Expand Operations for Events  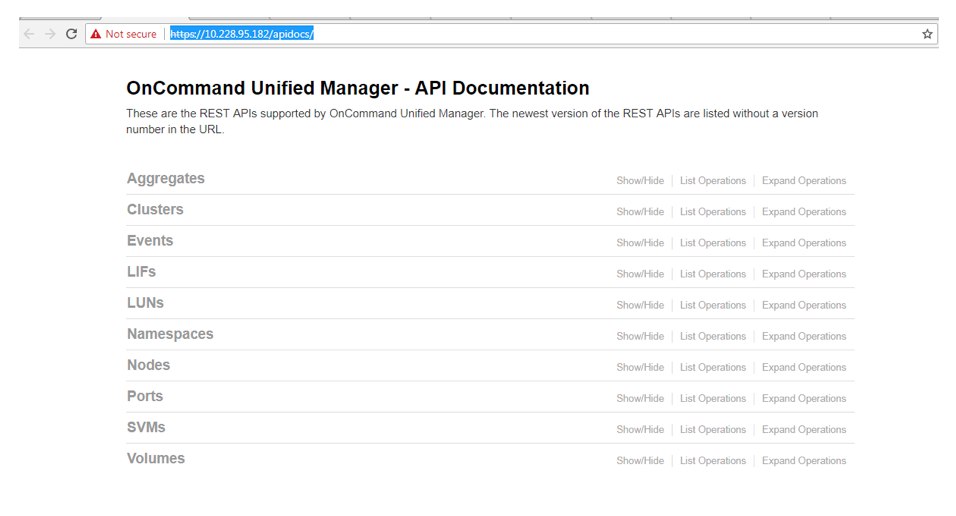click(x=804, y=243)
